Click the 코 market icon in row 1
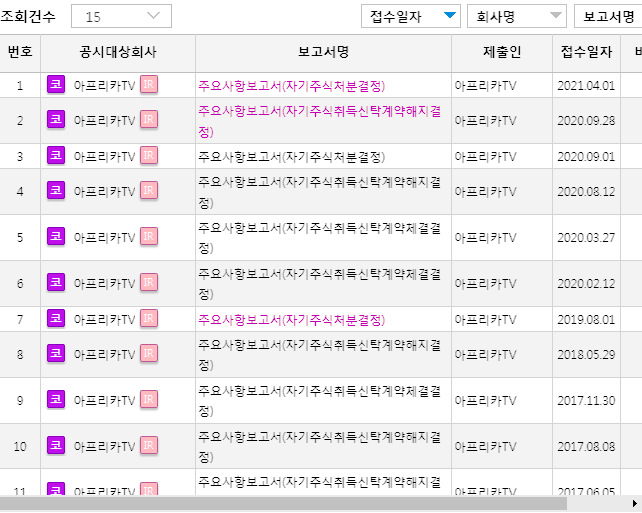 click(56, 85)
